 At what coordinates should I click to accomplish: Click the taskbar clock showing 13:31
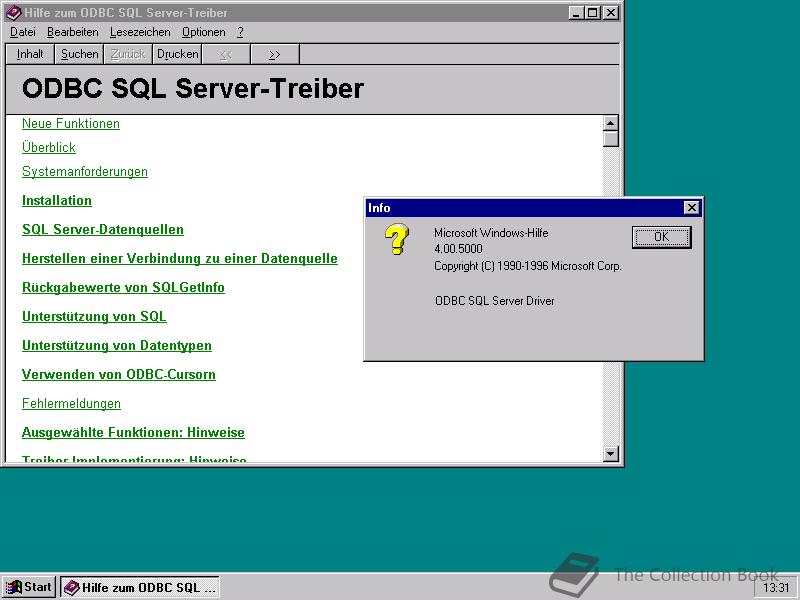776,588
